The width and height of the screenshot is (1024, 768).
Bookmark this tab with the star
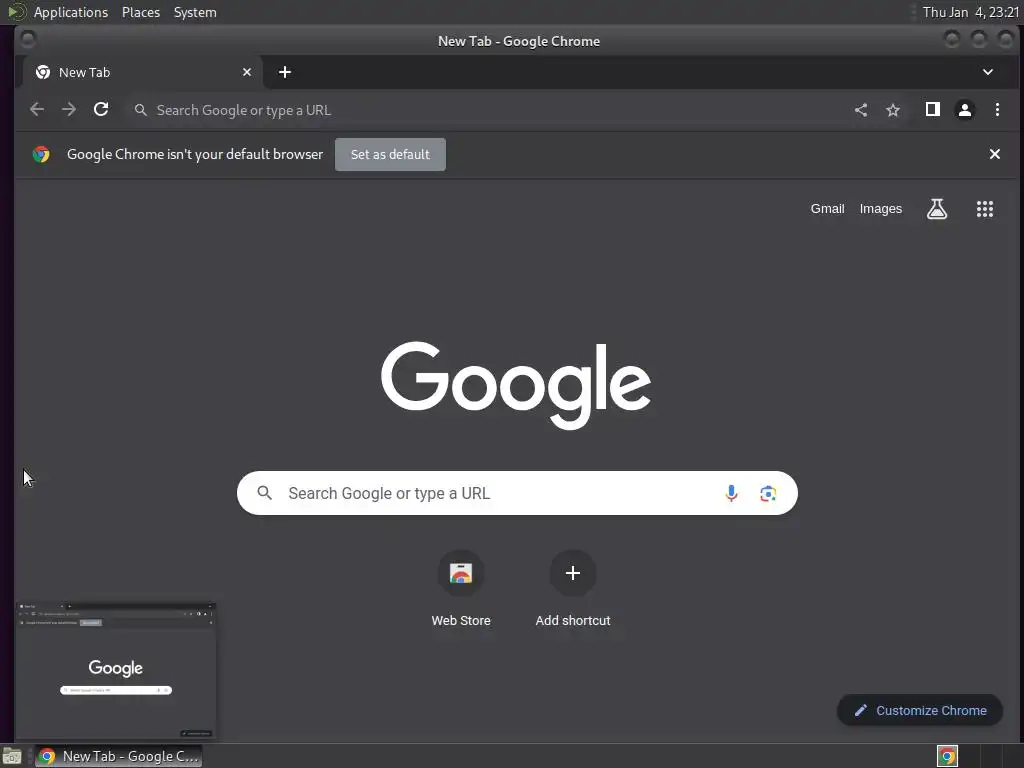coord(893,110)
